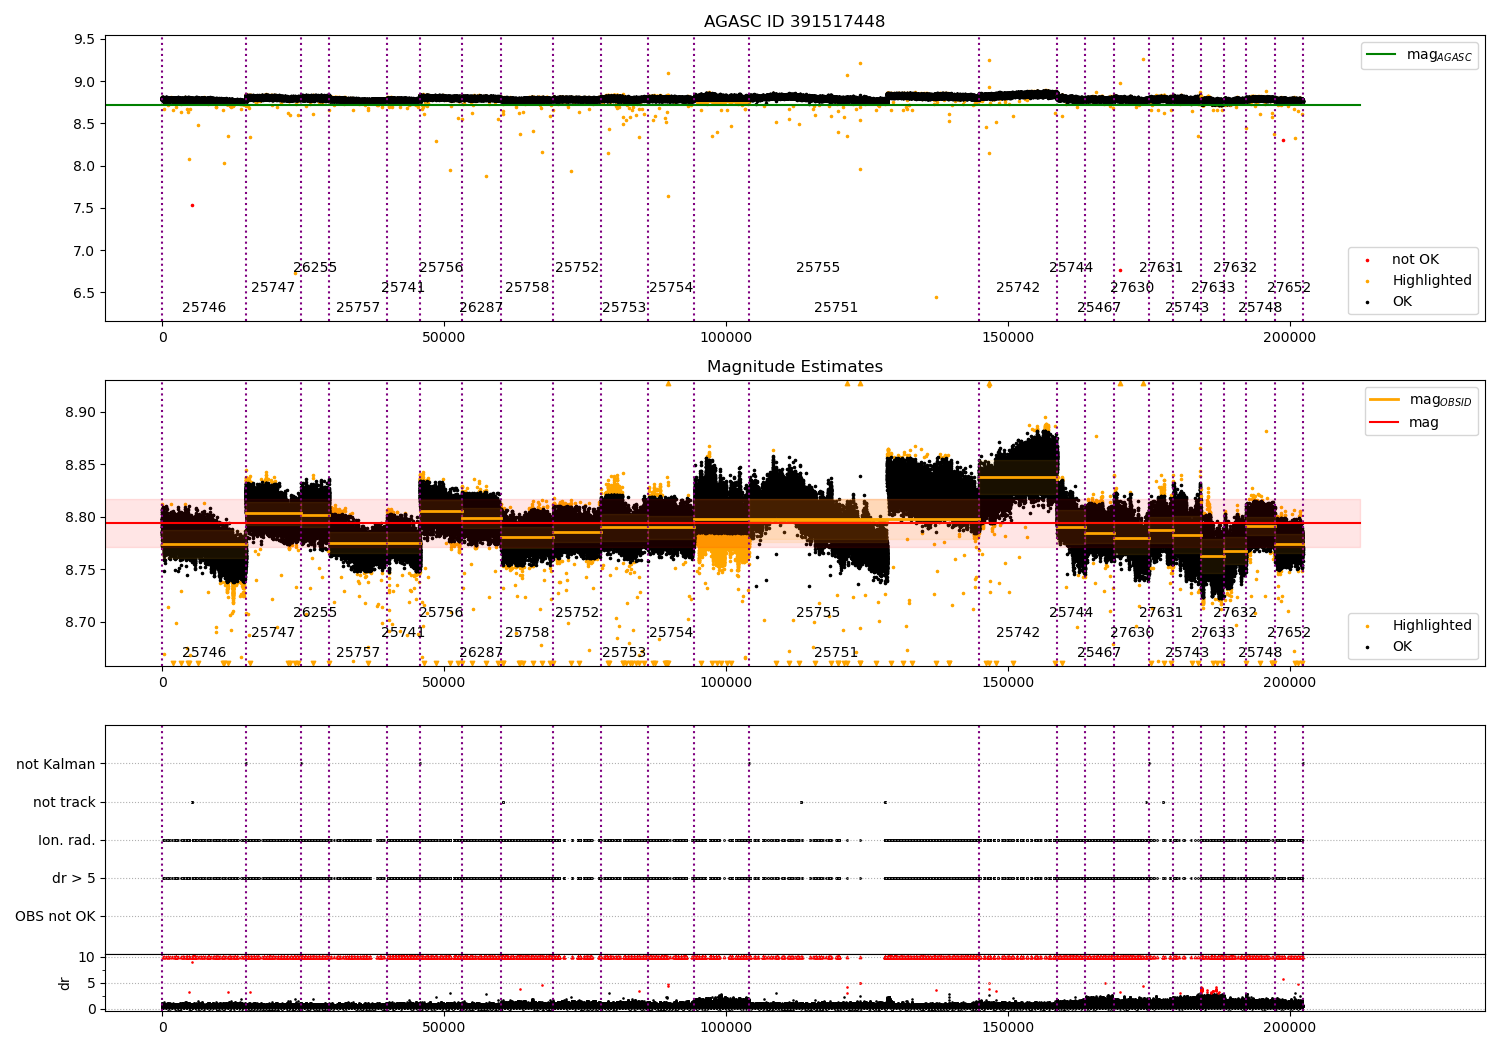Click obsid label 25755 in Magnitude Estimates plot
This screenshot has height=1050, width=1500.
pyautogui.click(x=818, y=613)
